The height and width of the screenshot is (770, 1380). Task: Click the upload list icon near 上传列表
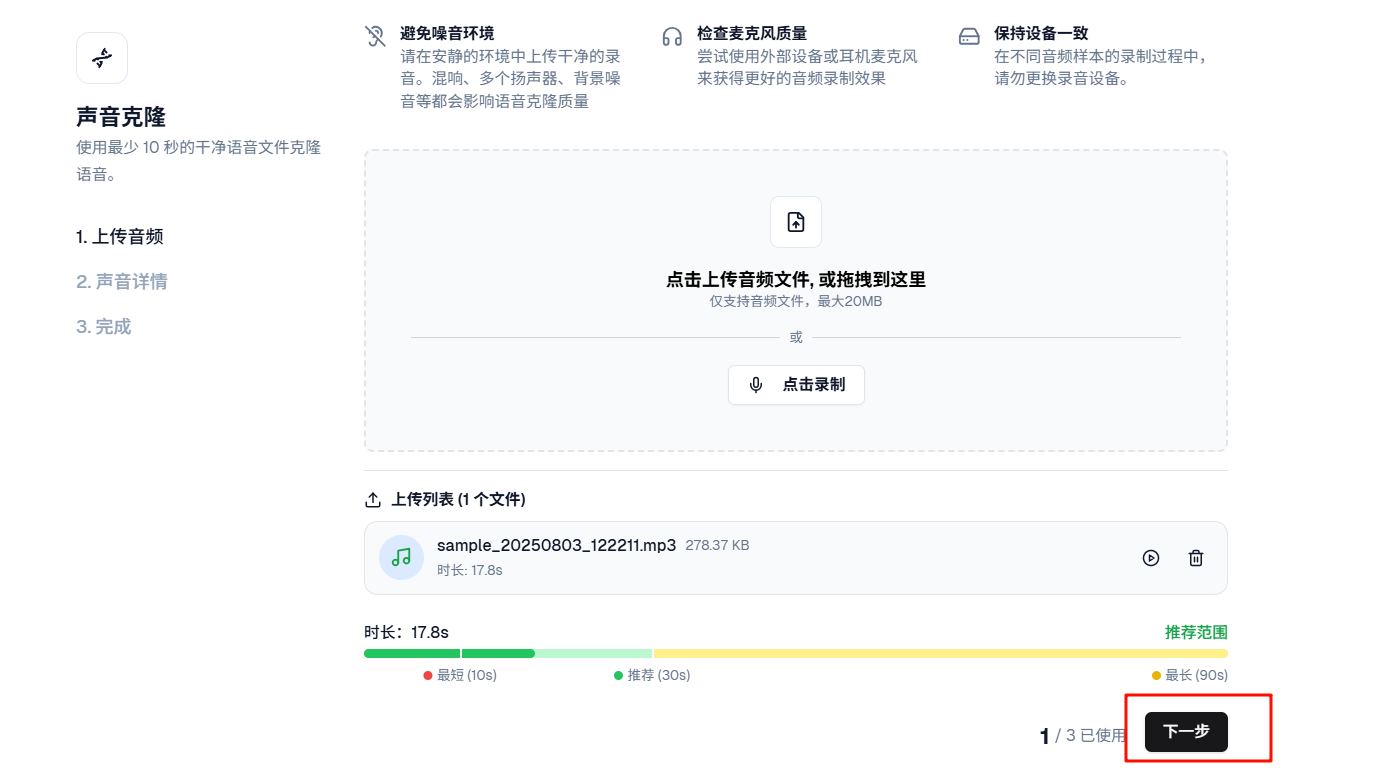coord(374,499)
